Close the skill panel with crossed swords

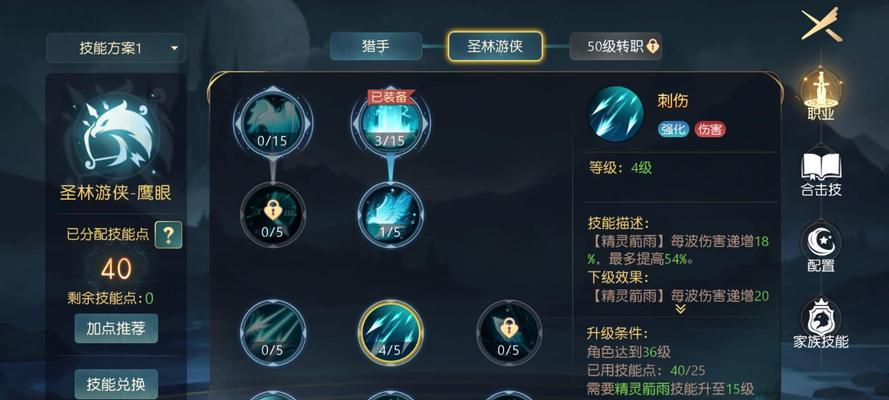tap(822, 24)
